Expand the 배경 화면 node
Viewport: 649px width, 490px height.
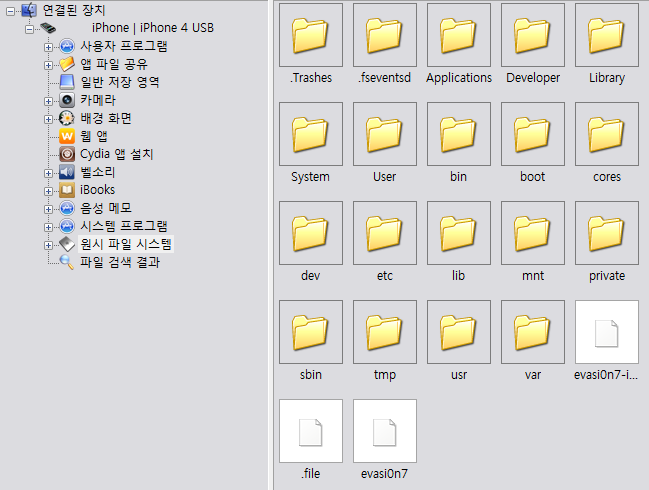pyautogui.click(x=48, y=119)
